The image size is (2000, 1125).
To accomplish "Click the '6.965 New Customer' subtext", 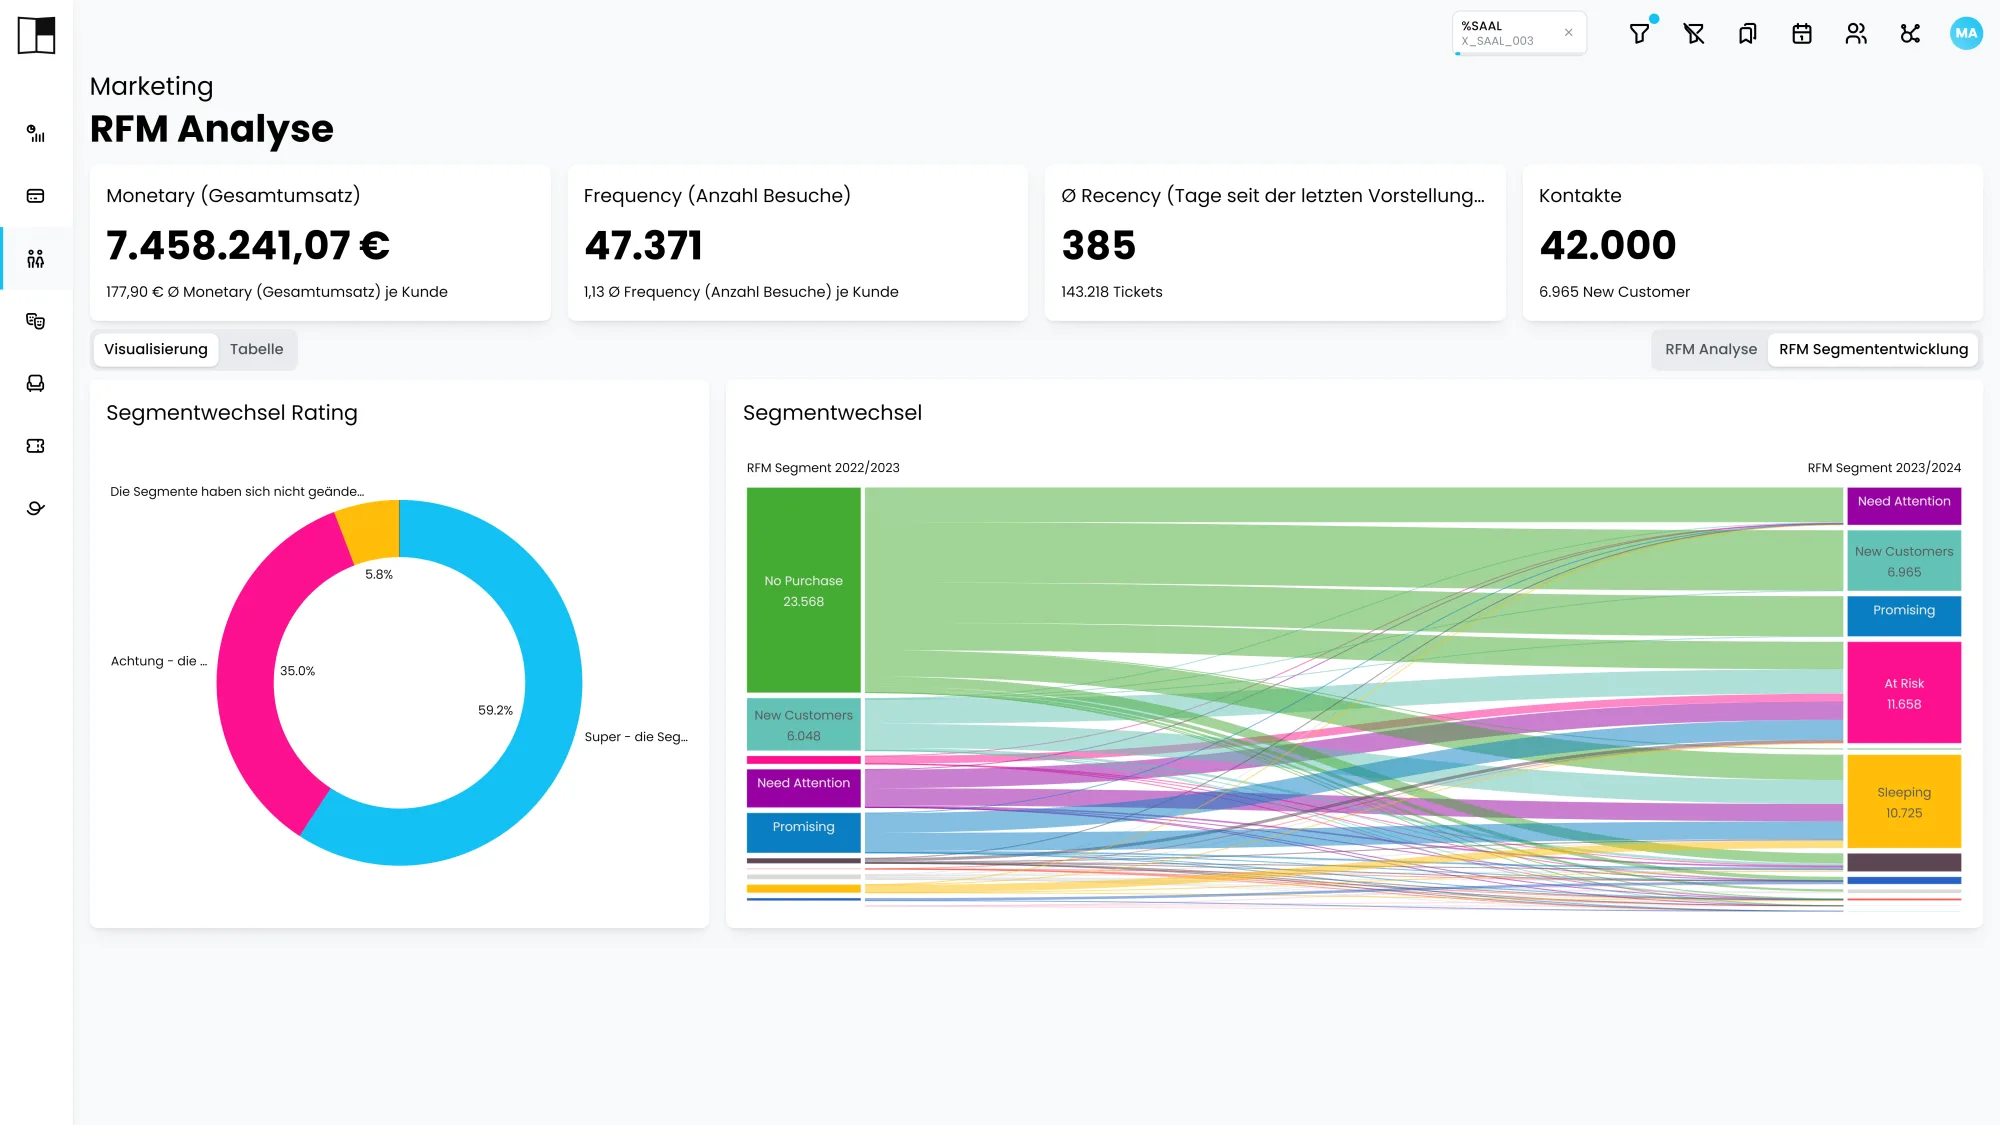I will [x=1614, y=292].
